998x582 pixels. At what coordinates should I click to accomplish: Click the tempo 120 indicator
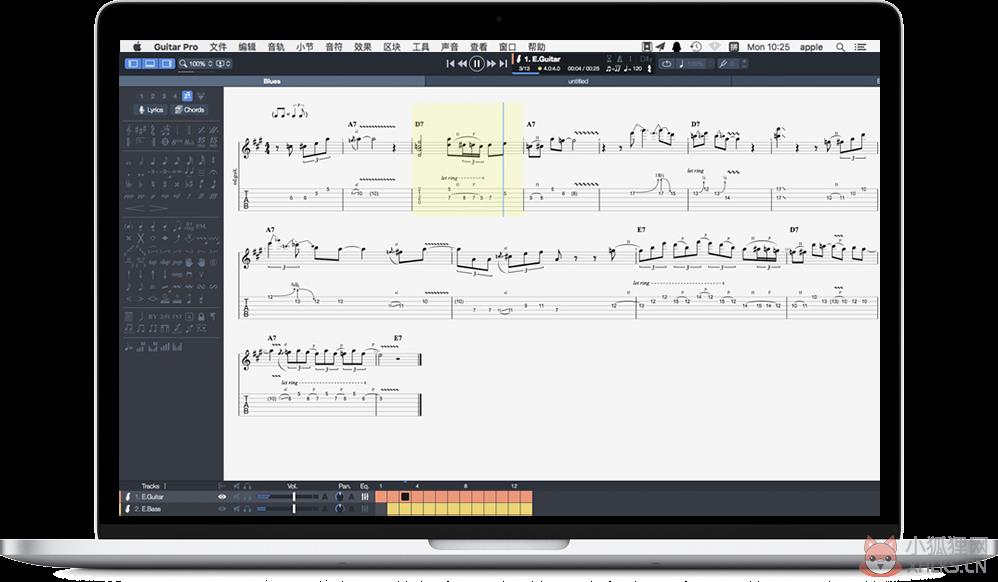click(x=635, y=68)
